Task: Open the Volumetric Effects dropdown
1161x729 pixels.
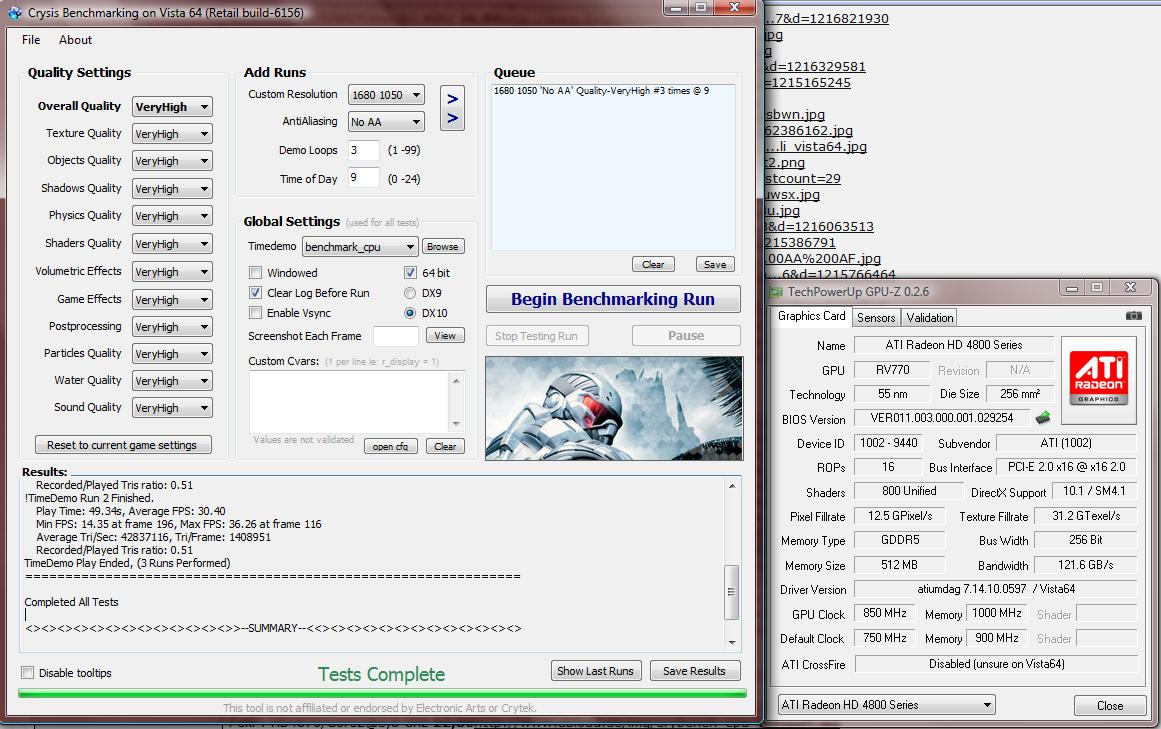Action: click(172, 272)
